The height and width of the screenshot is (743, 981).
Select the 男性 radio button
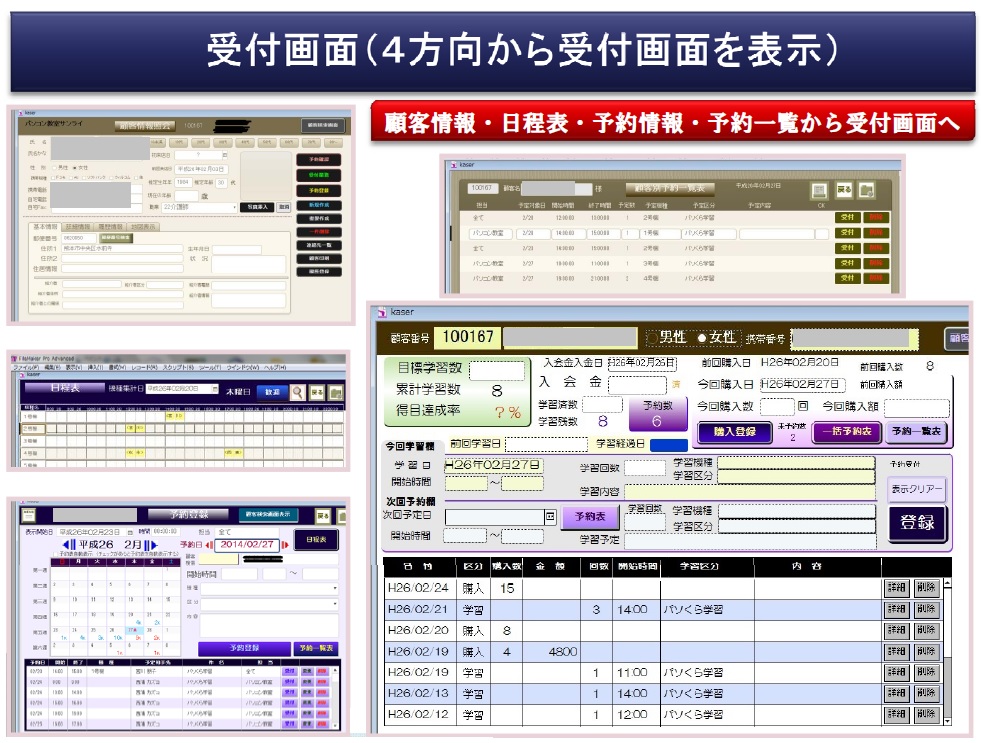(x=653, y=338)
